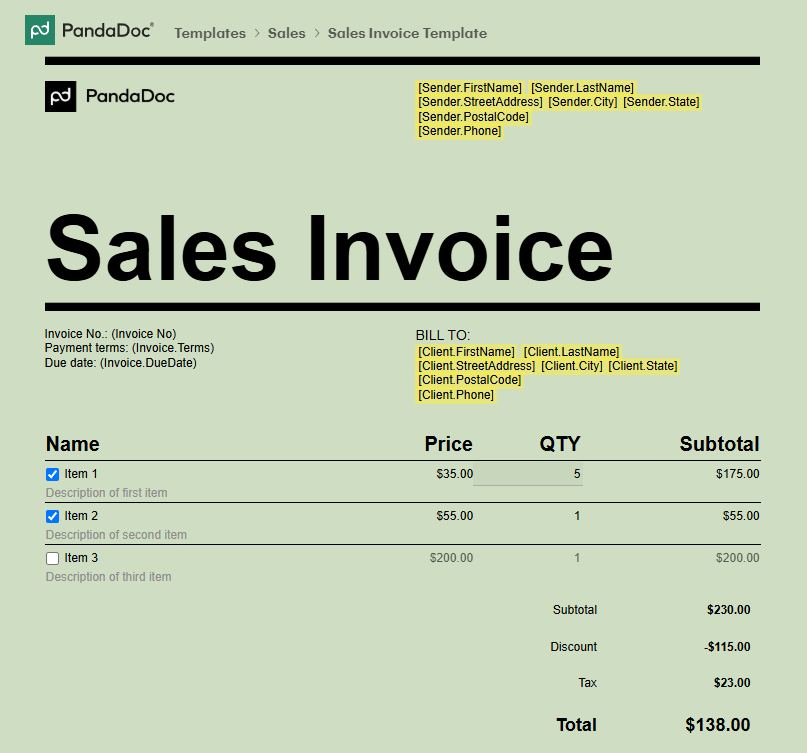The image size is (807, 753).
Task: Click the Item 1 price $35.00
Action: (454, 474)
